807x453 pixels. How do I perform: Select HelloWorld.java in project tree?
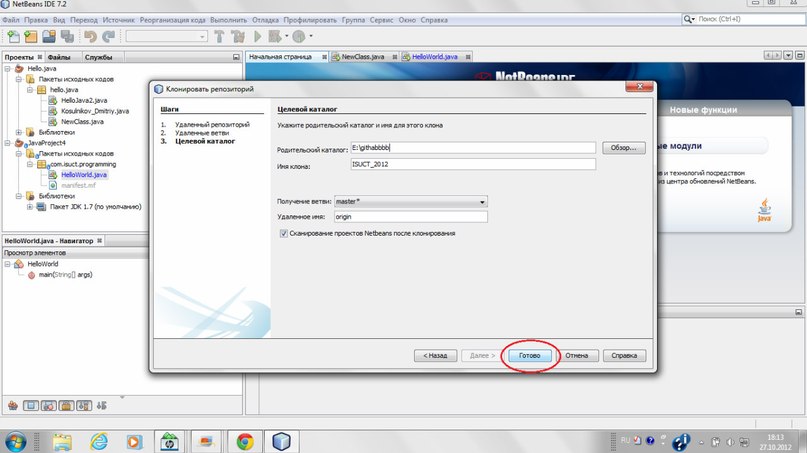pyautogui.click(x=84, y=175)
